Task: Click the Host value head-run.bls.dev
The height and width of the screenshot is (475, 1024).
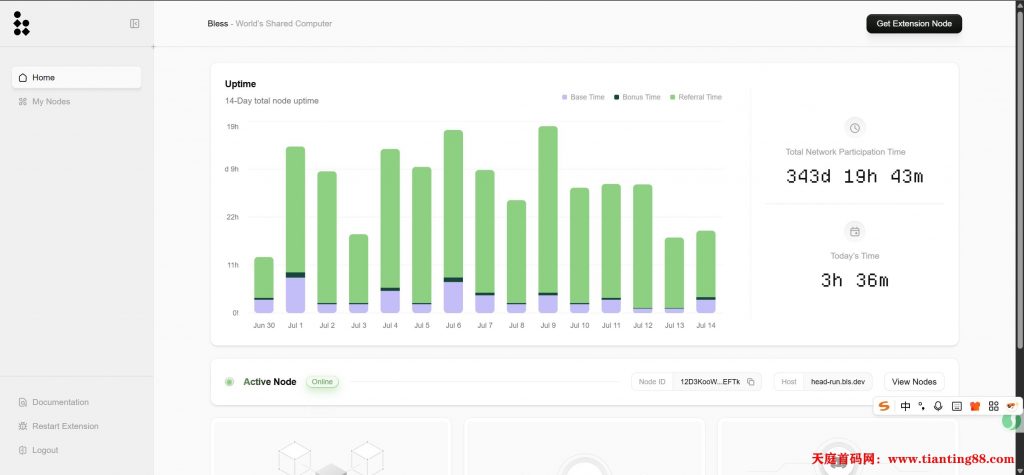Action: 838,382
